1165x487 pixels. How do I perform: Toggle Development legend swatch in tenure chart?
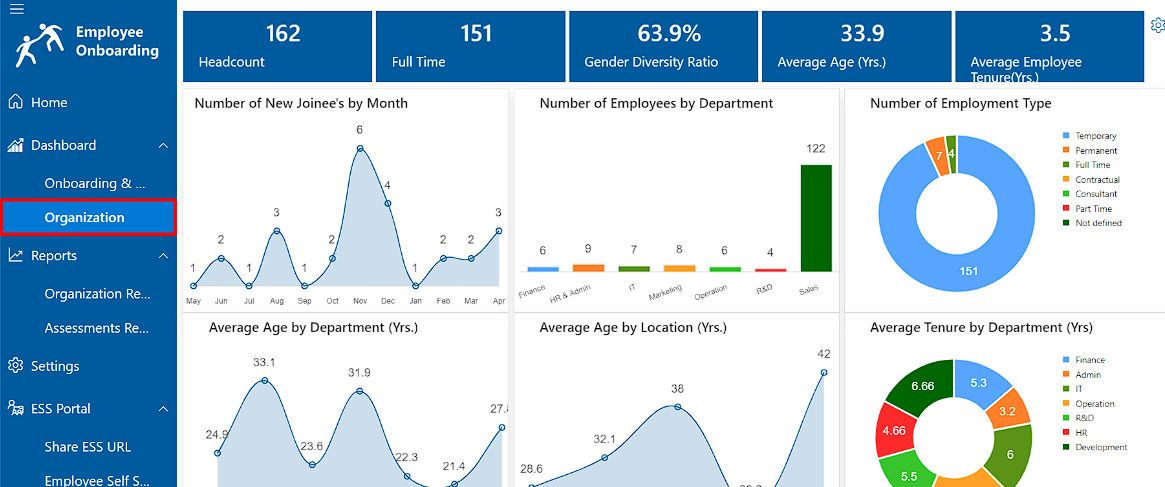tap(1066, 447)
